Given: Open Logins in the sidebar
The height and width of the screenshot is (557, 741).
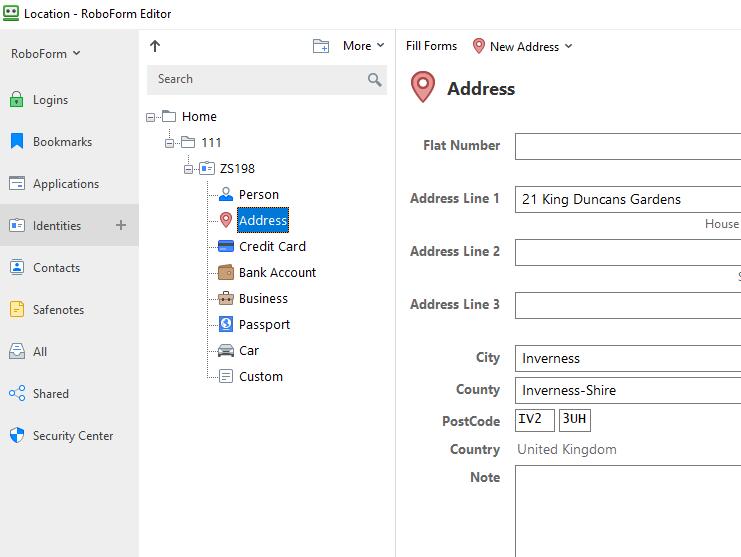Looking at the screenshot, I should (x=50, y=100).
